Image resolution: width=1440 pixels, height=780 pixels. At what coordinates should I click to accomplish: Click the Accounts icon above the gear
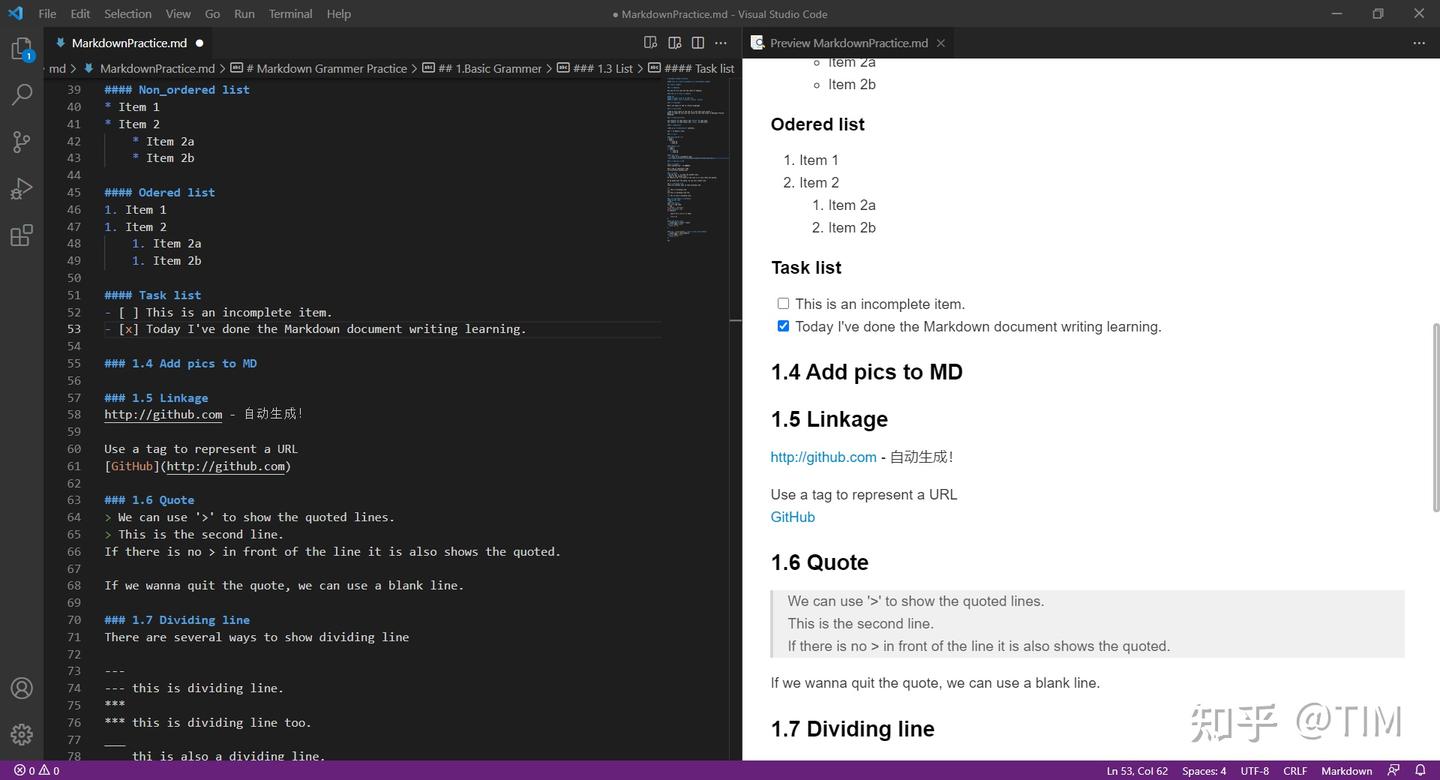point(21,688)
